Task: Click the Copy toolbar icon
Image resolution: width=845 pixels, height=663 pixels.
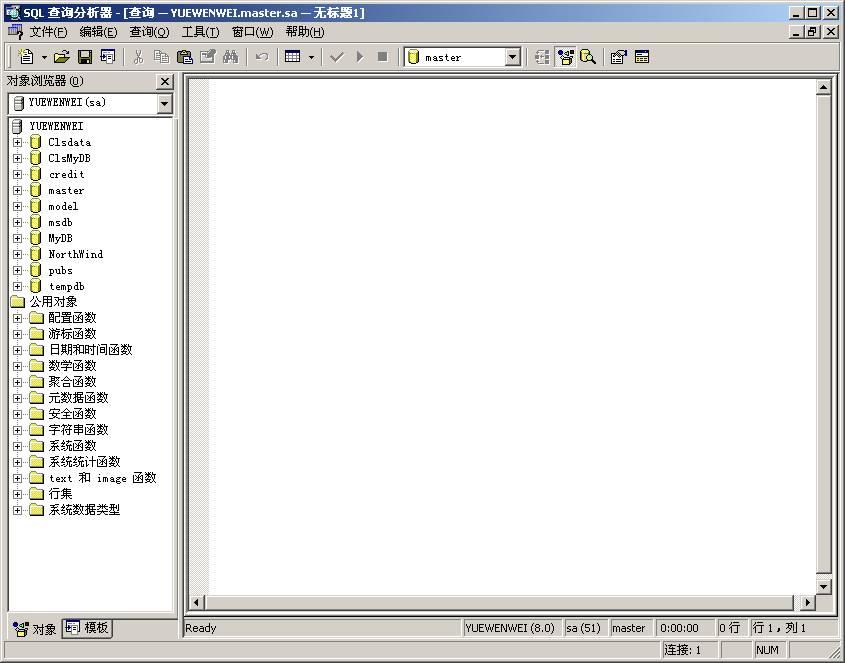Action: [x=161, y=57]
